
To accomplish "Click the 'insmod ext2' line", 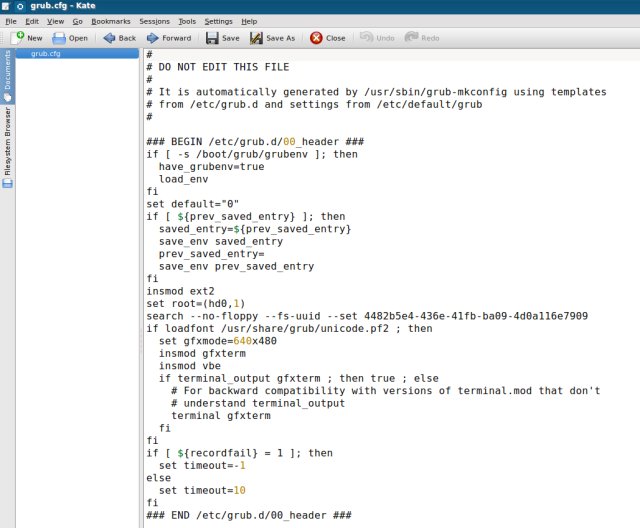I will [180, 291].
